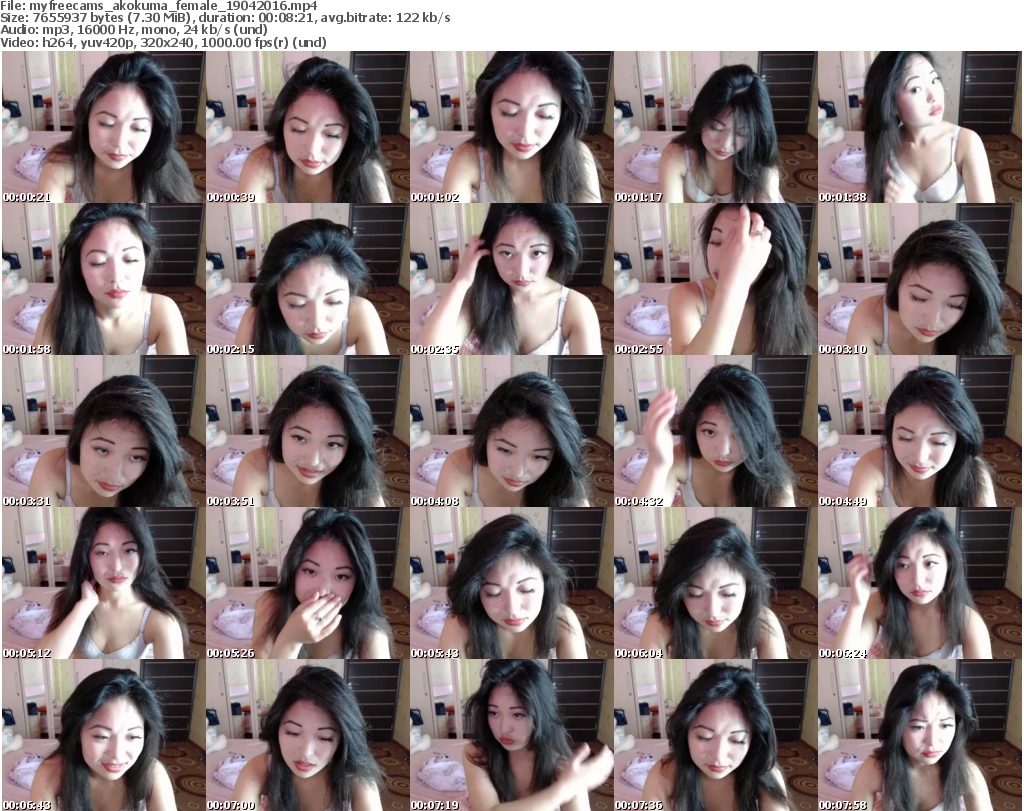The image size is (1024, 811).
Task: Click the thumbnail timestamped 00:00:21
Action: pos(103,127)
